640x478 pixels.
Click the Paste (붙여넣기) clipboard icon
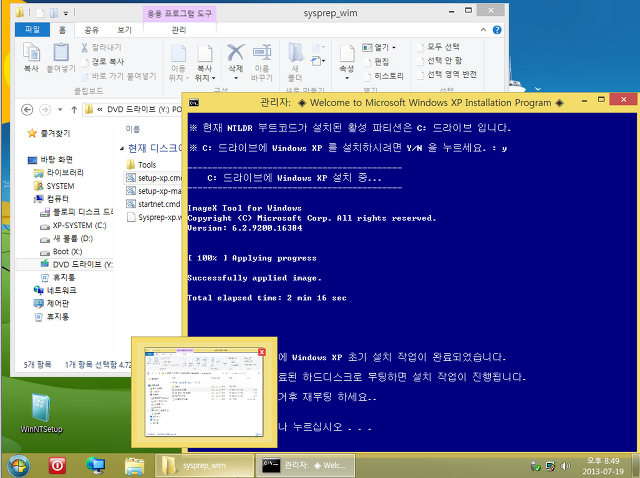point(61,58)
